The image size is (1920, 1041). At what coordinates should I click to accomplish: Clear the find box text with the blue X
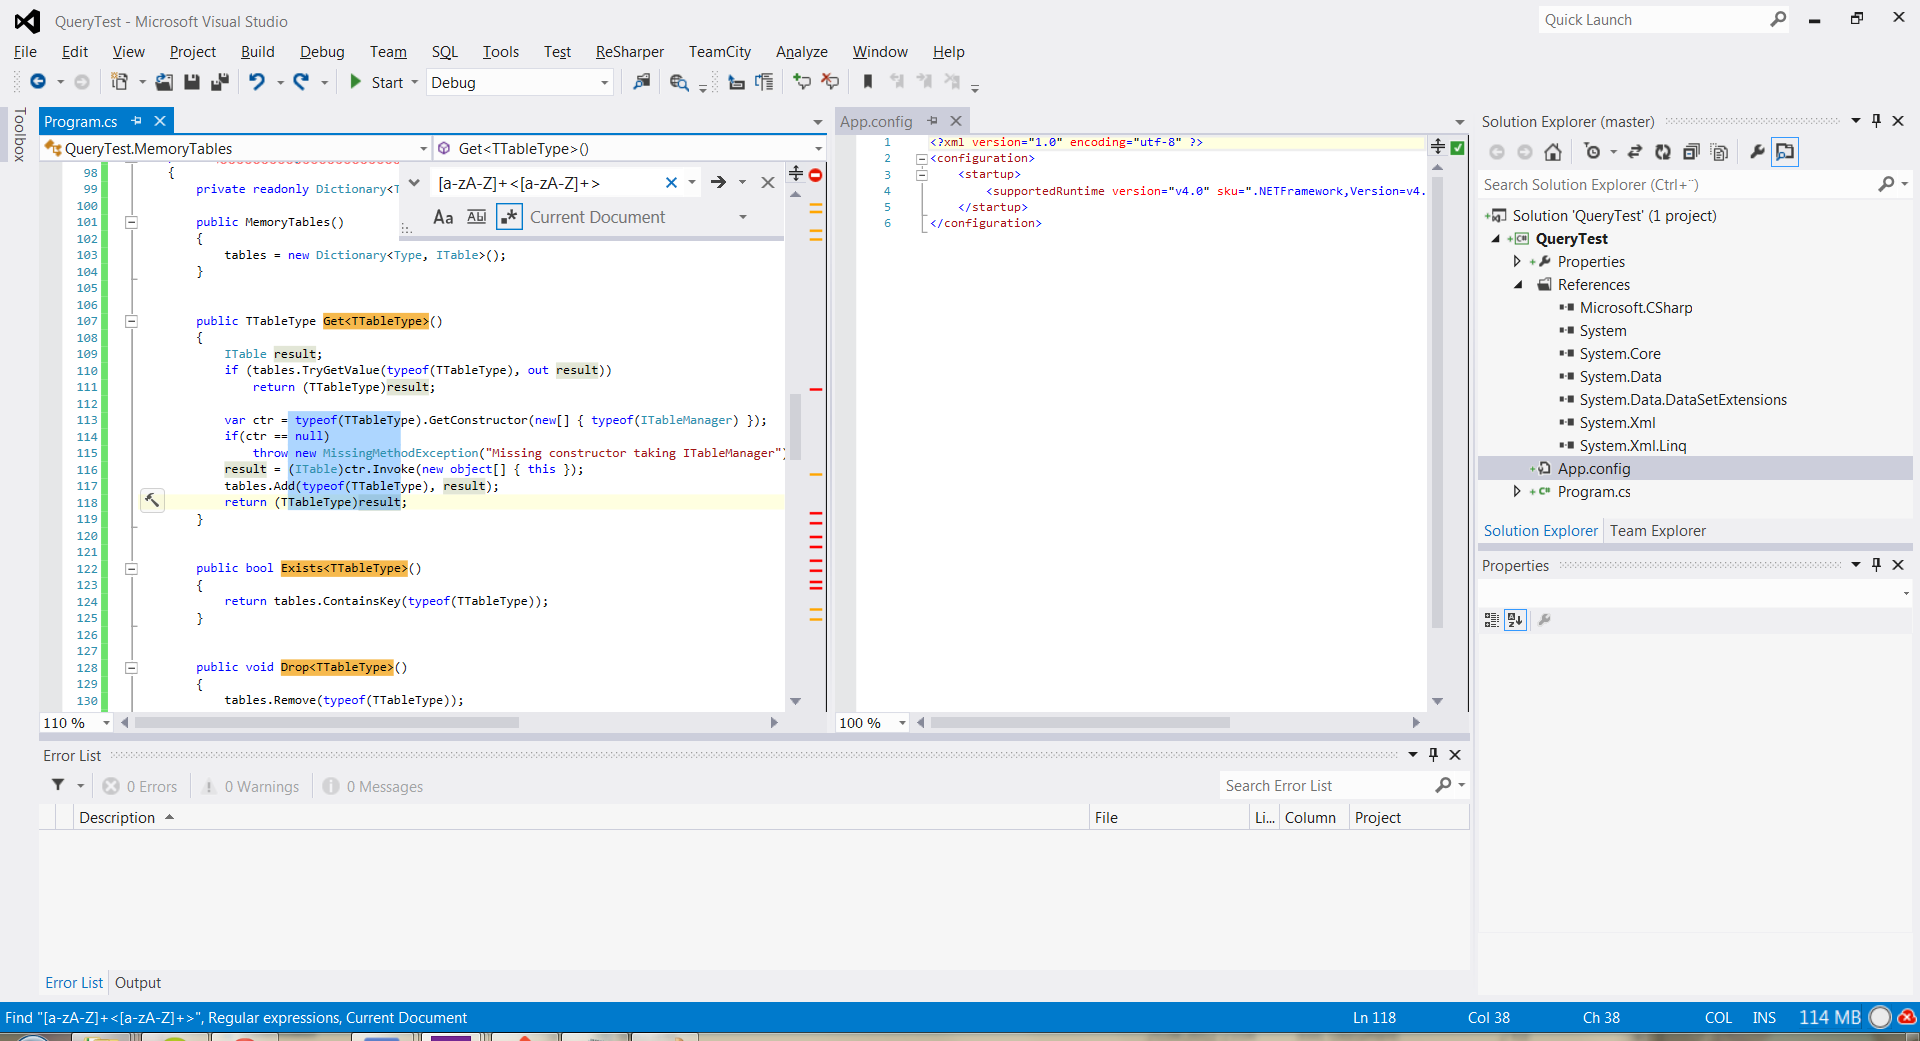pos(671,182)
